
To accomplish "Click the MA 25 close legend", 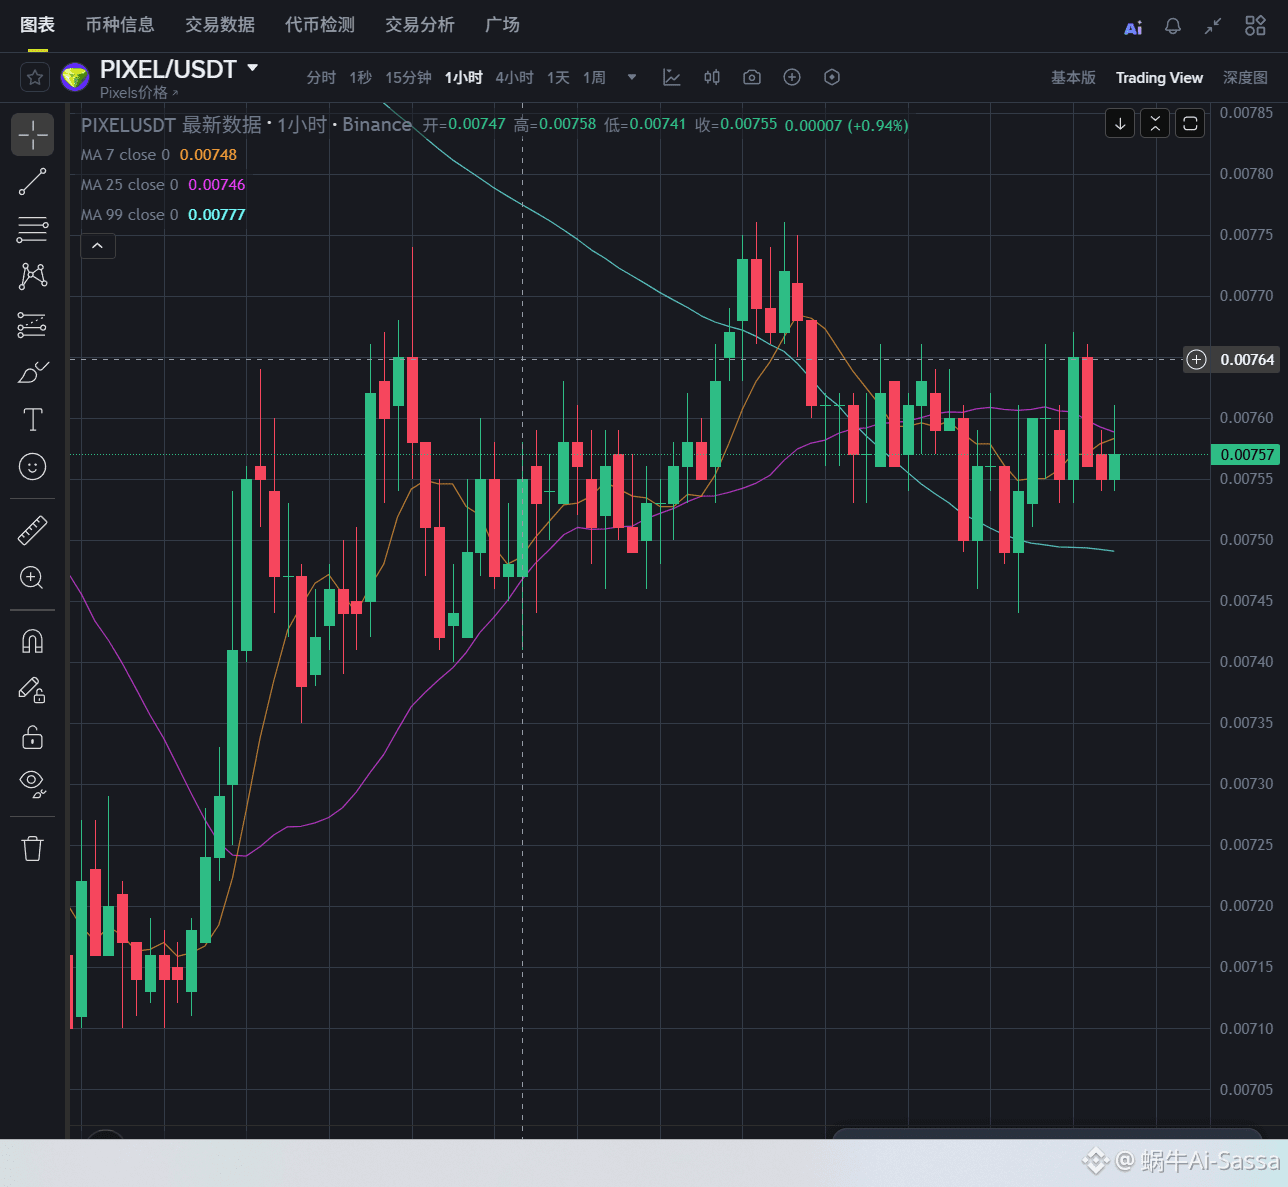I will point(163,185).
